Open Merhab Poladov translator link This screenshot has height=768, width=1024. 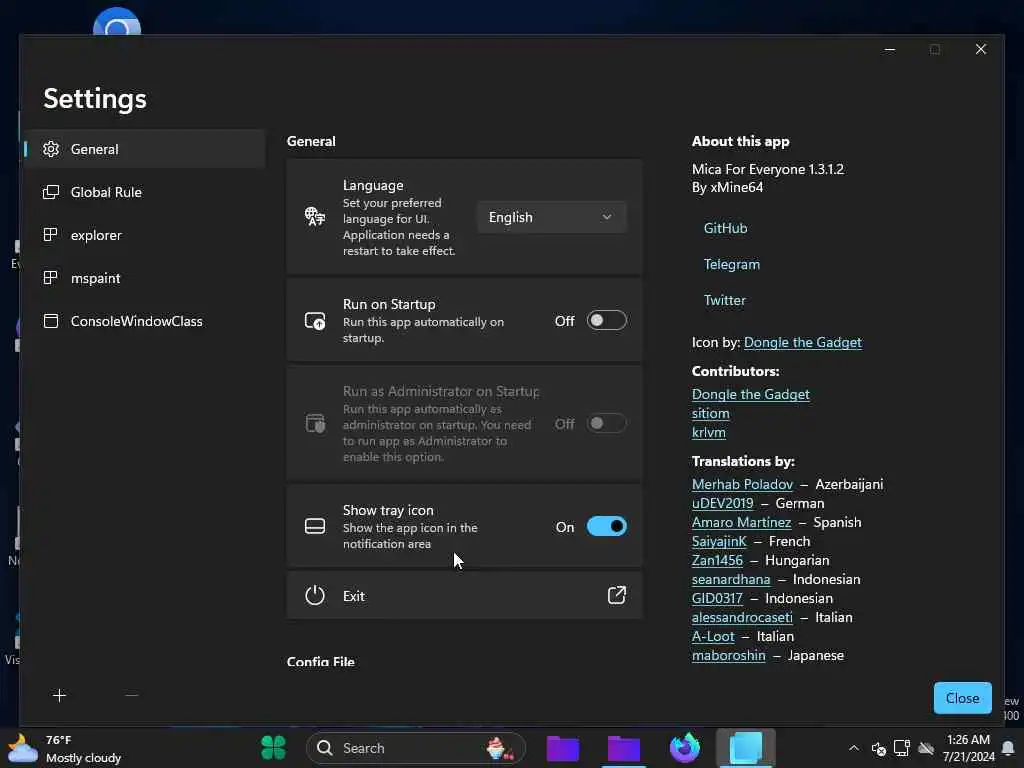[x=743, y=485]
